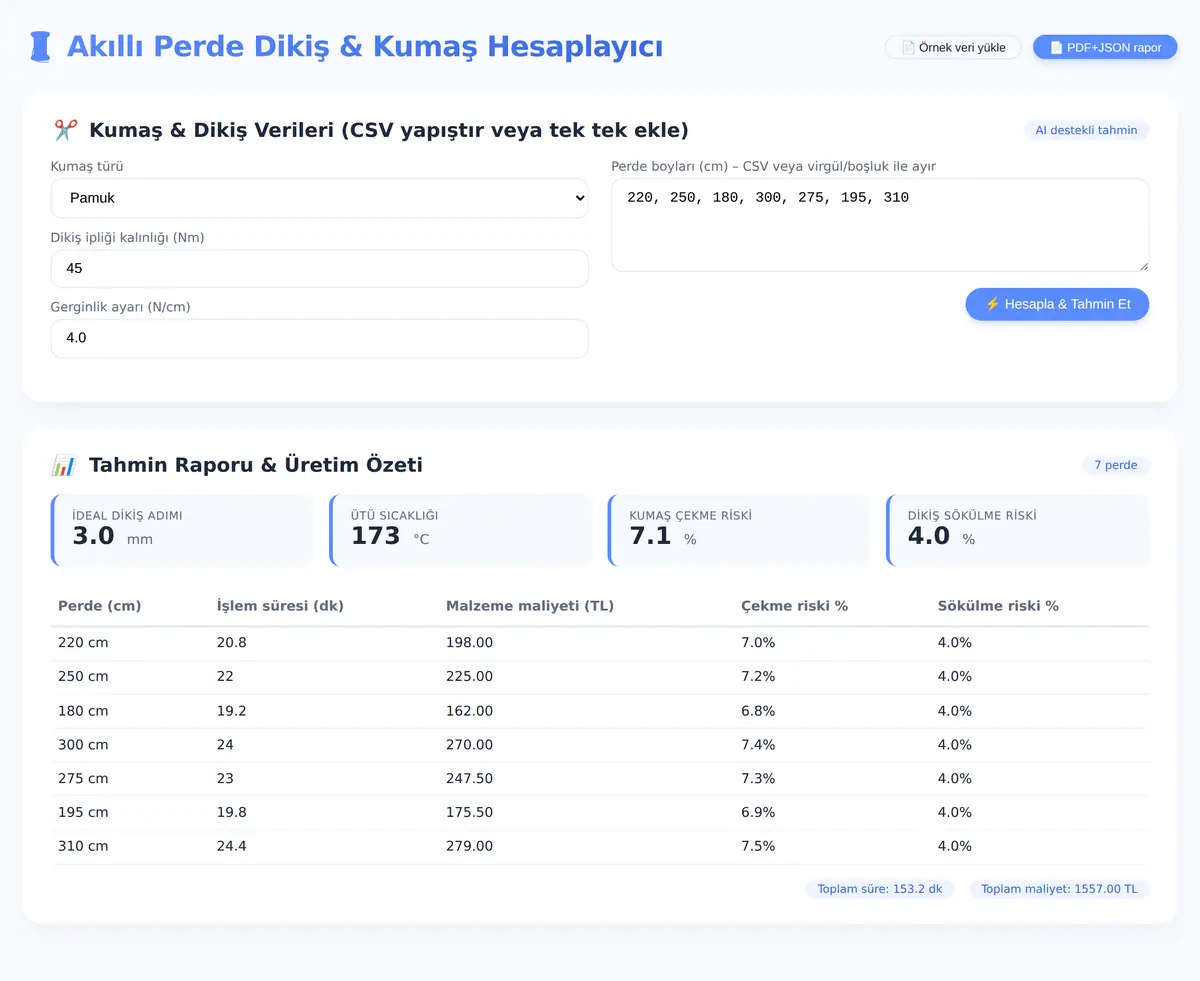Click the Akıllı Perde Dikiş & Kumaş Hesaplayıcı title

[x=364, y=46]
